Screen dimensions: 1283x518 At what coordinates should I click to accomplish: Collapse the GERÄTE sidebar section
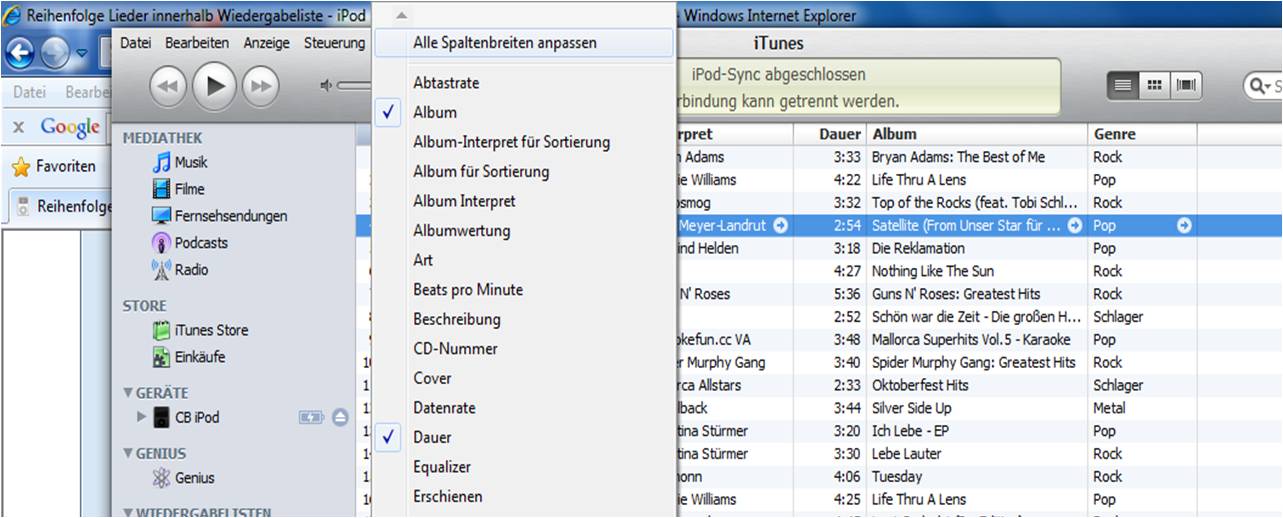(128, 393)
